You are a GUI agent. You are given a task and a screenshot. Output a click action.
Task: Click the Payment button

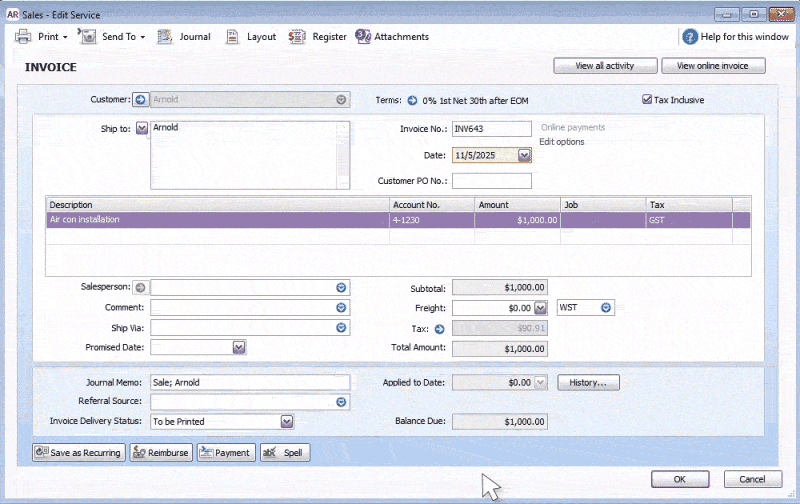[x=227, y=452]
